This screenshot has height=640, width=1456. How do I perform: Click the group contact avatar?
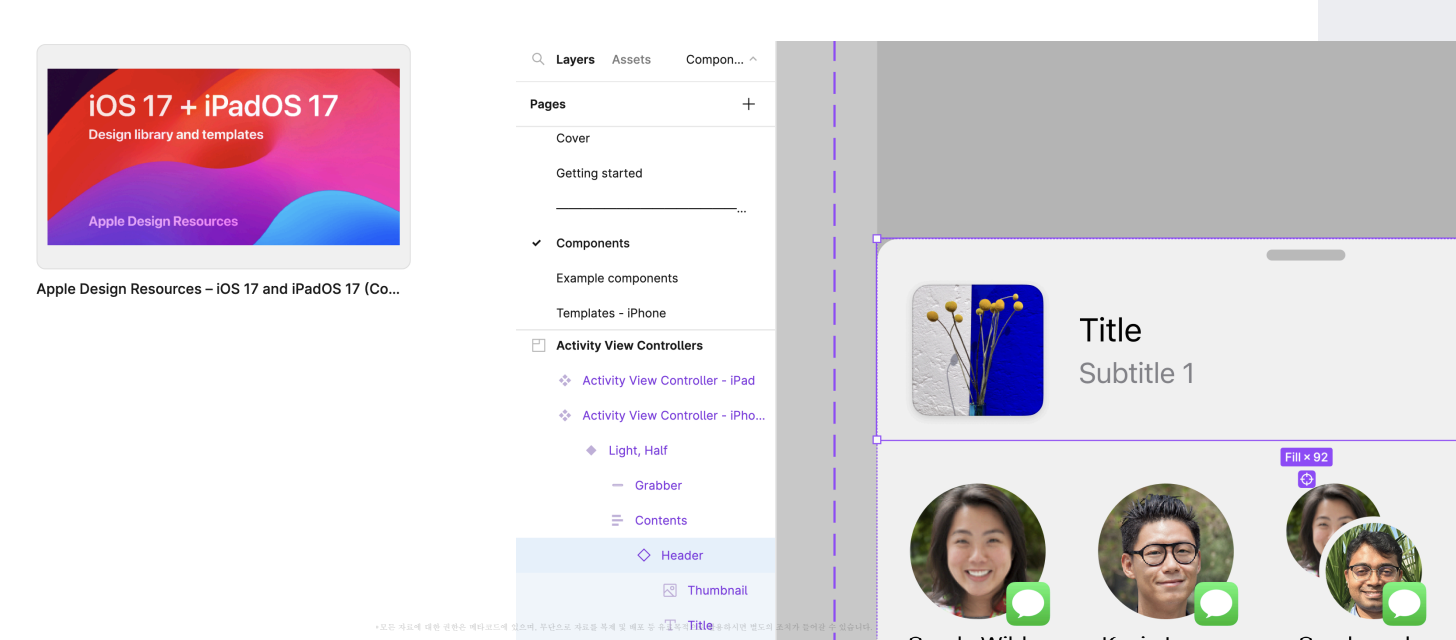coord(1353,551)
